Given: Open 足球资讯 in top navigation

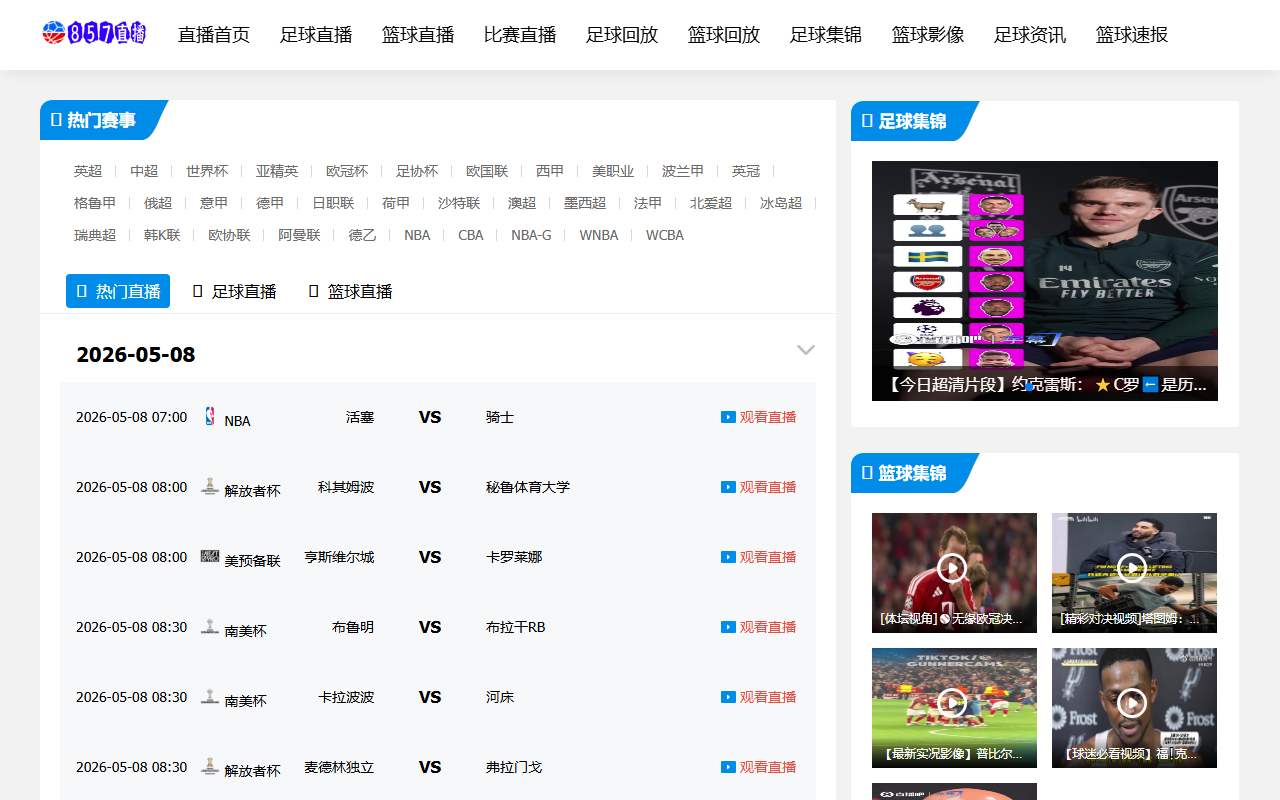Looking at the screenshot, I should [1030, 35].
